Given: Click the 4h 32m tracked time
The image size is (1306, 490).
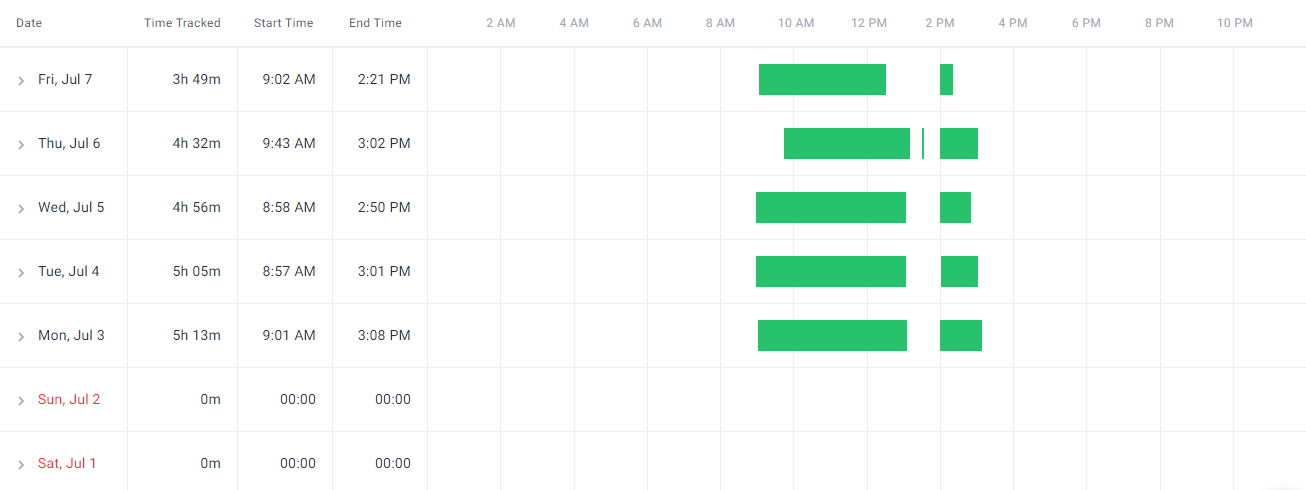Looking at the screenshot, I should (196, 143).
